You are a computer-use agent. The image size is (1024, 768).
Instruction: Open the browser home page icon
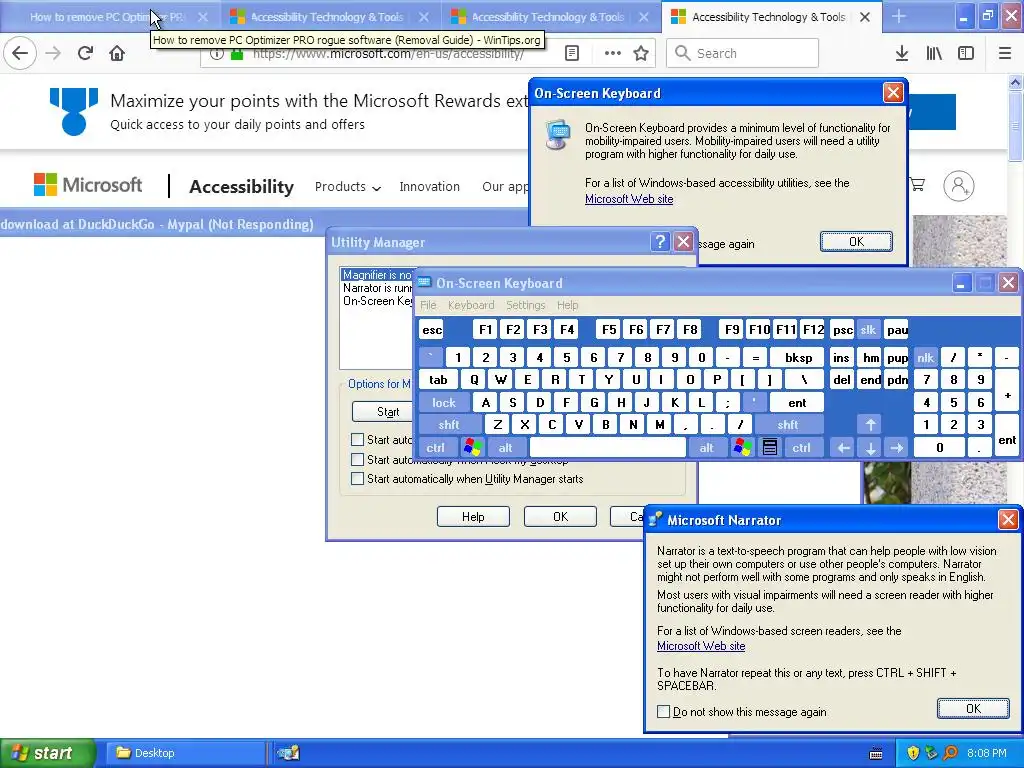[117, 53]
